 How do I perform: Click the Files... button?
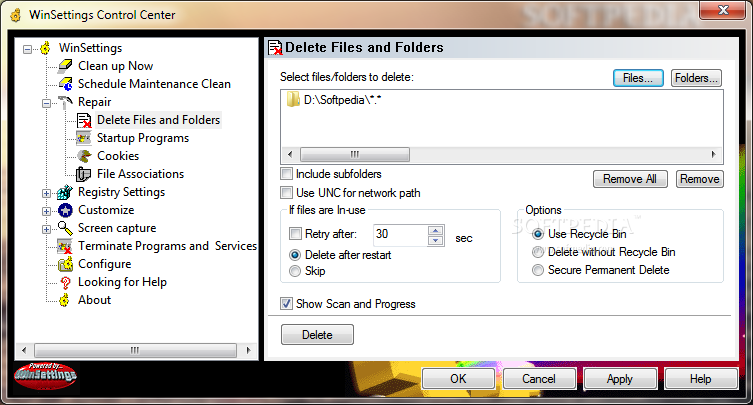[x=638, y=78]
